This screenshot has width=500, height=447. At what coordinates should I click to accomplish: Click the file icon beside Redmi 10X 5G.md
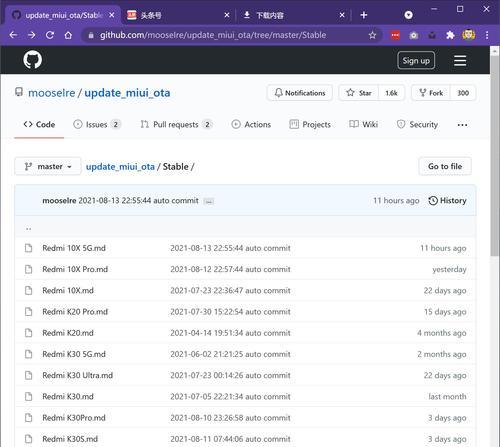pyautogui.click(x=29, y=248)
